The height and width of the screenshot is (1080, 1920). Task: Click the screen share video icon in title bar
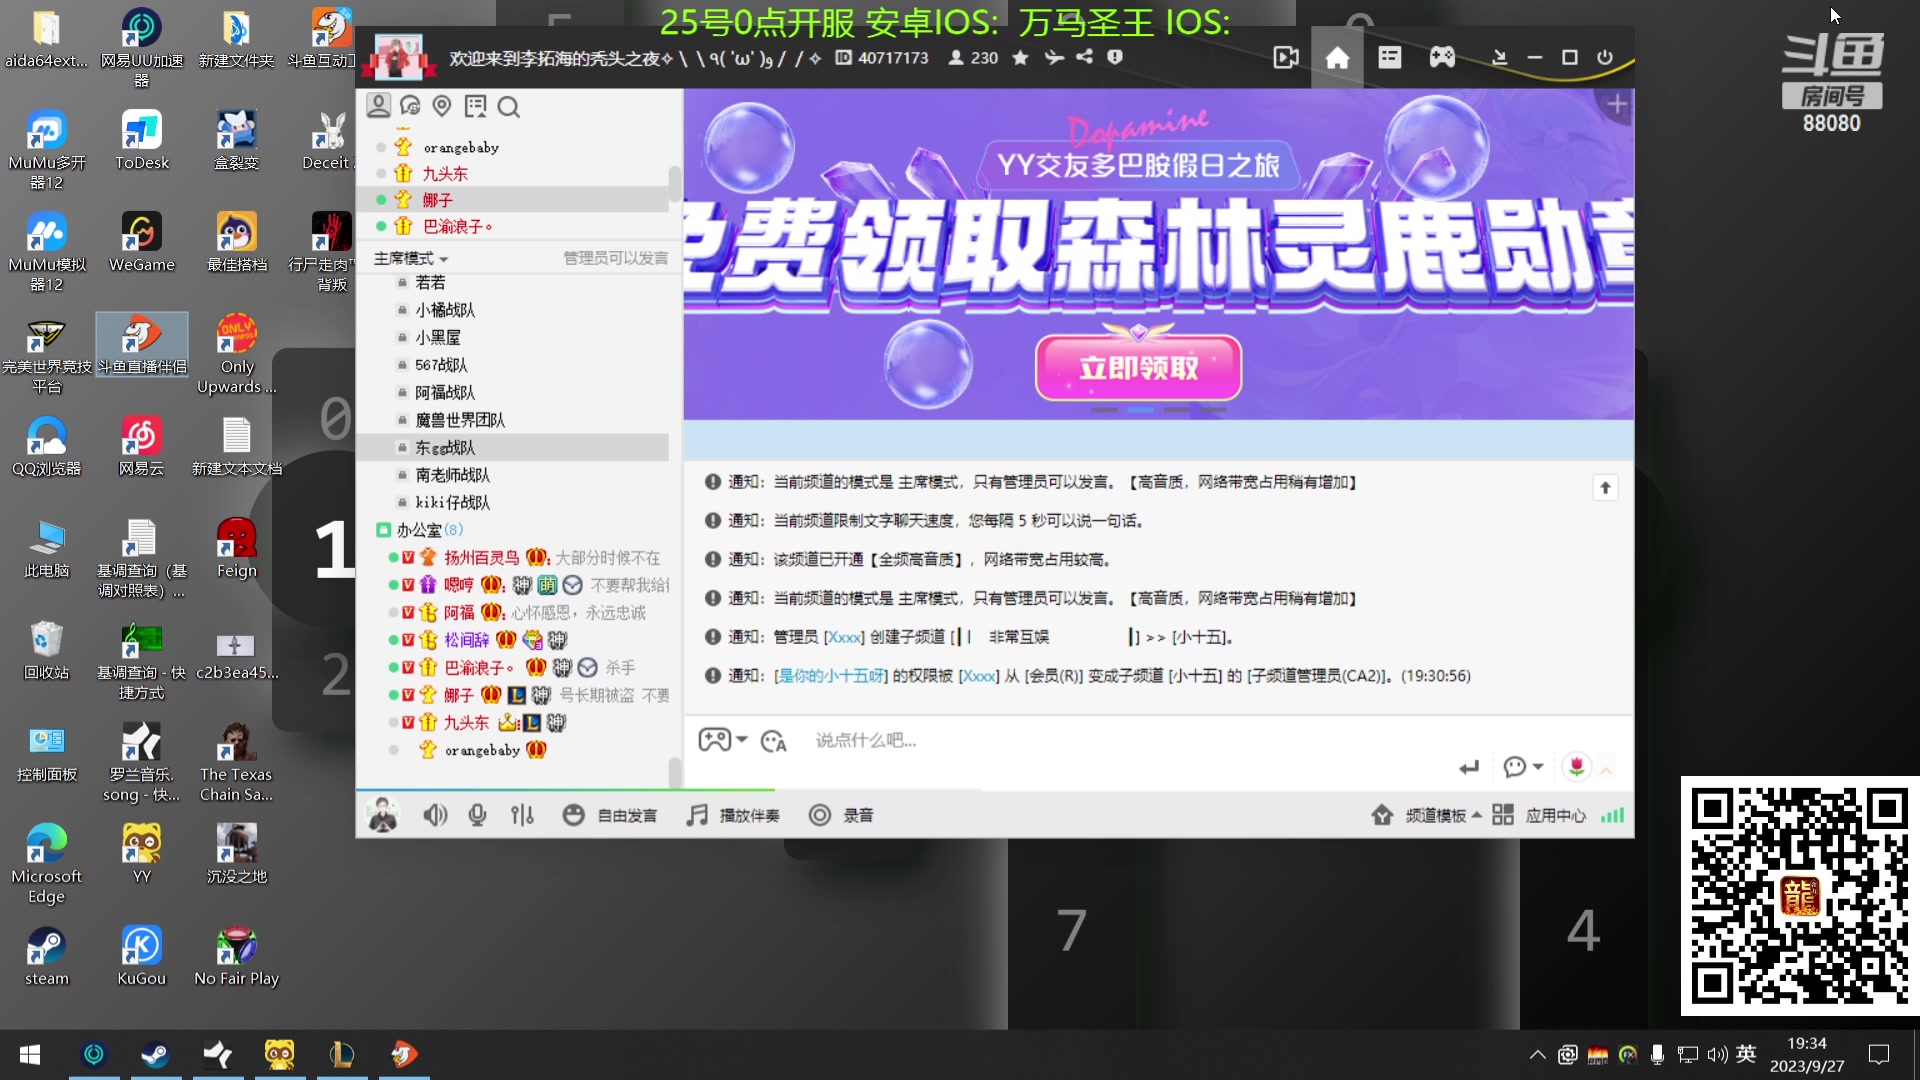coord(1284,57)
